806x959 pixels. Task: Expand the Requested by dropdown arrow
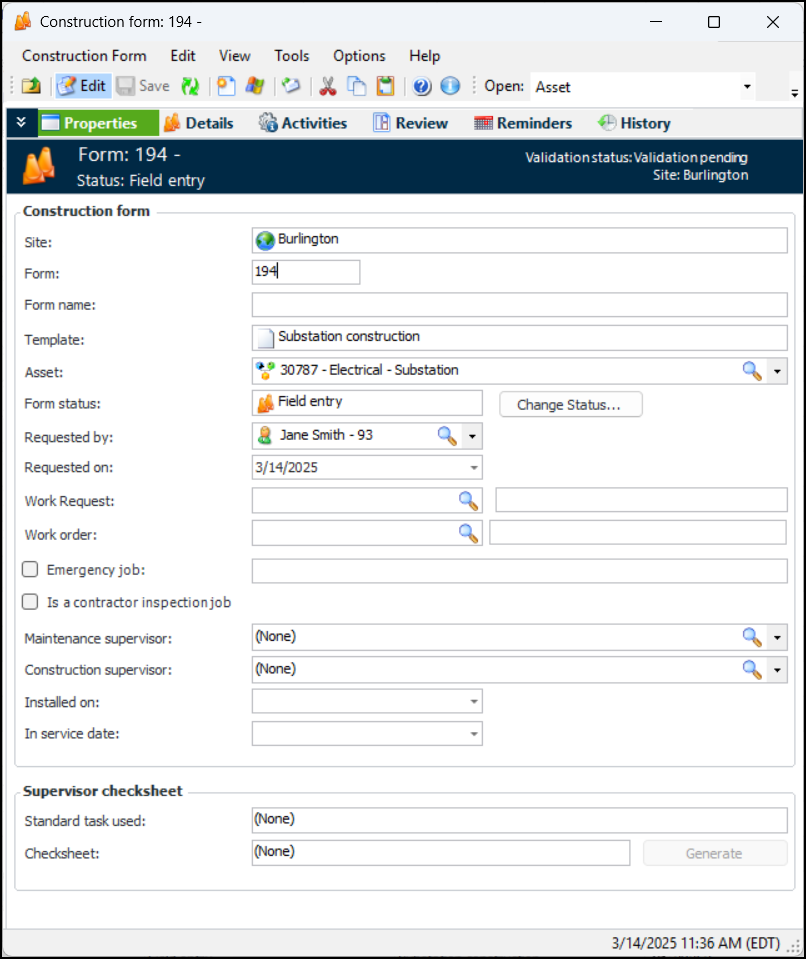472,436
